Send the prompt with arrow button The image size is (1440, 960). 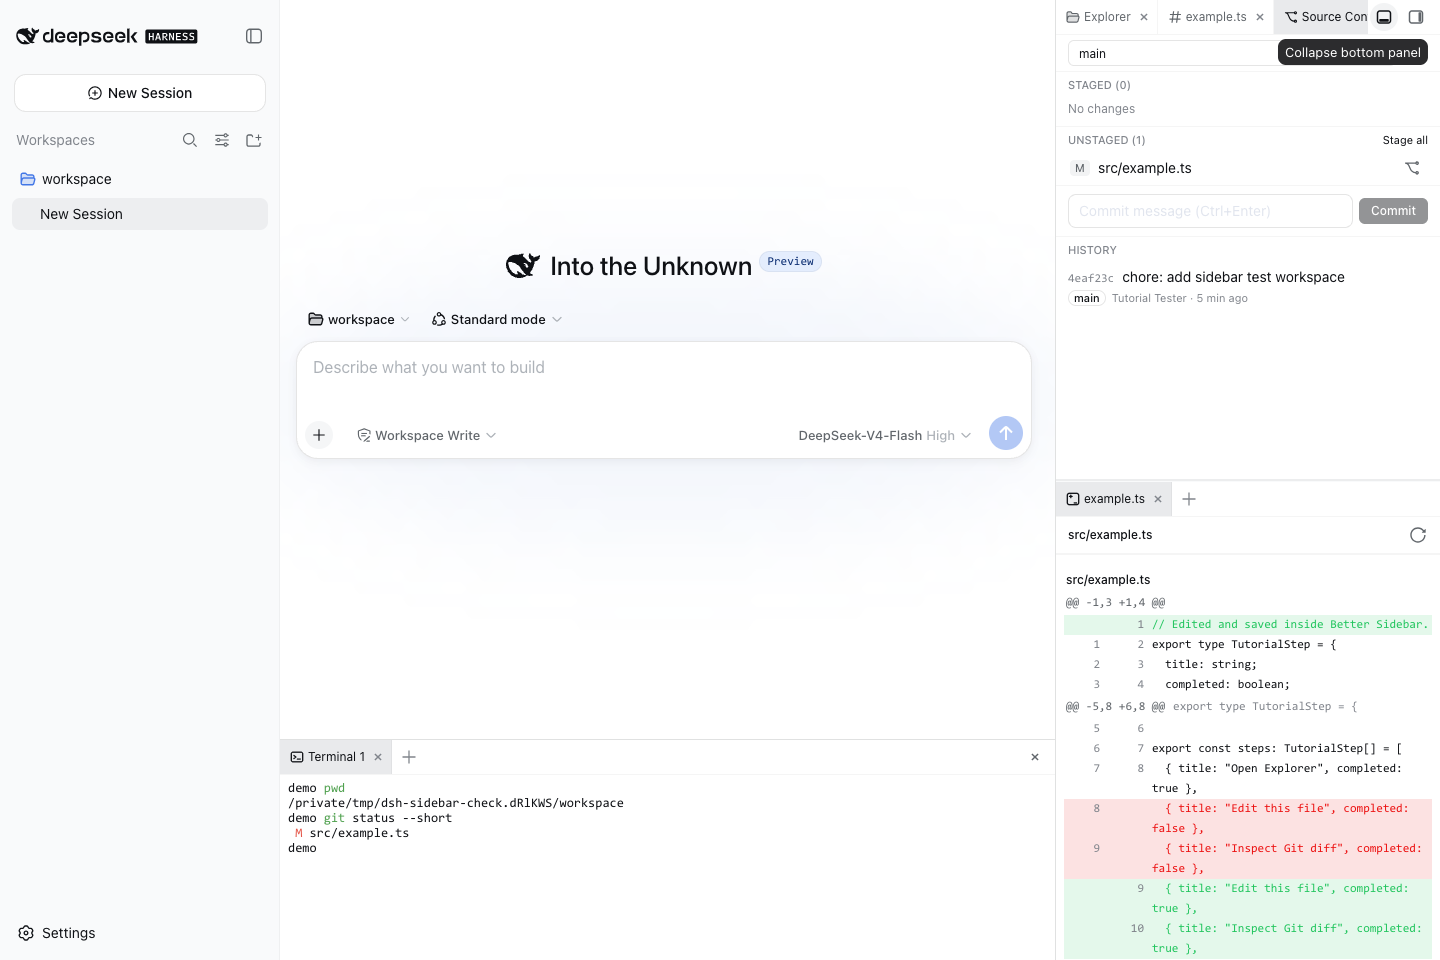(1006, 433)
